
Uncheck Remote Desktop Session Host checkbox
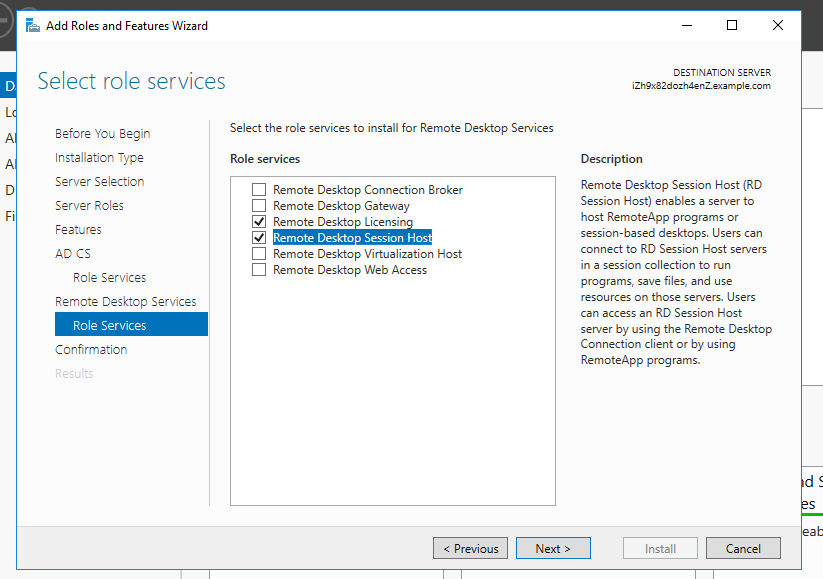coord(259,237)
